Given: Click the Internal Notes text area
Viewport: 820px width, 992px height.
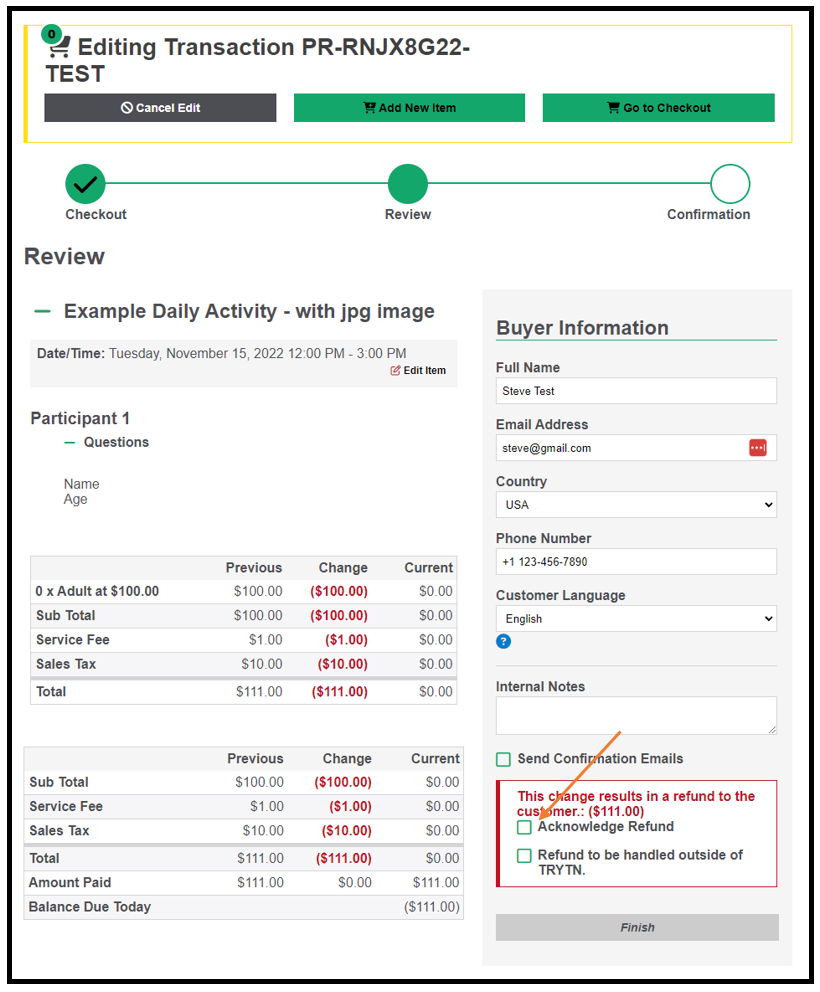Looking at the screenshot, I should (636, 716).
